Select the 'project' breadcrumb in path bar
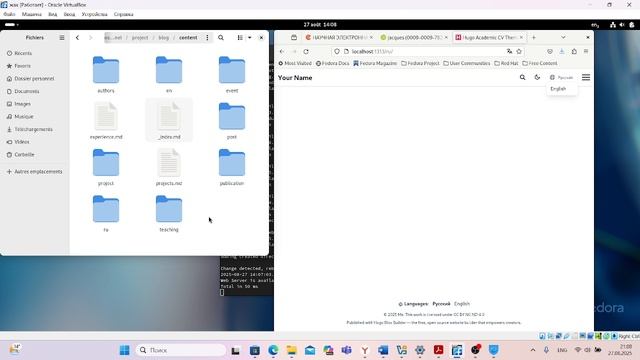The image size is (640, 360). (x=140, y=38)
